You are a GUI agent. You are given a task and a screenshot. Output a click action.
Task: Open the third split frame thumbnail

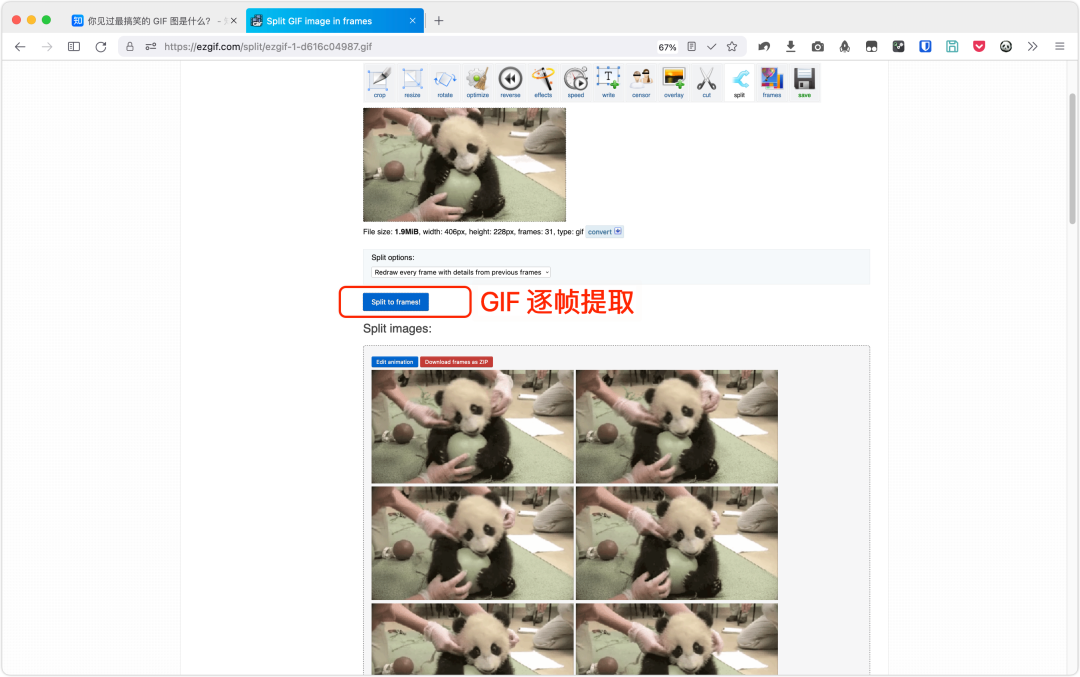pos(472,543)
